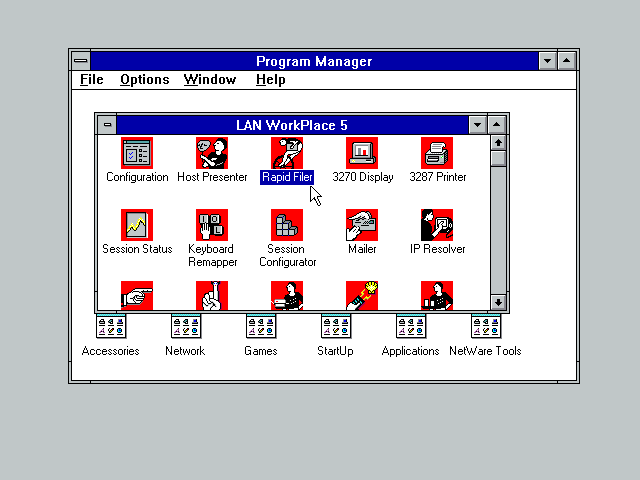Click the Session Status icon
The height and width of the screenshot is (480, 640).
coord(137,225)
